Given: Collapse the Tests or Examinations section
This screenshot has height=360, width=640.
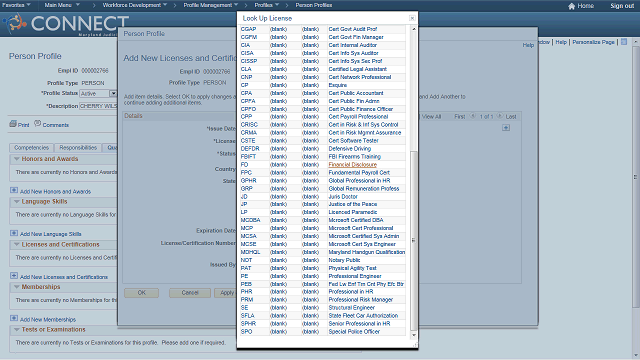Looking at the screenshot, I should point(17,330).
